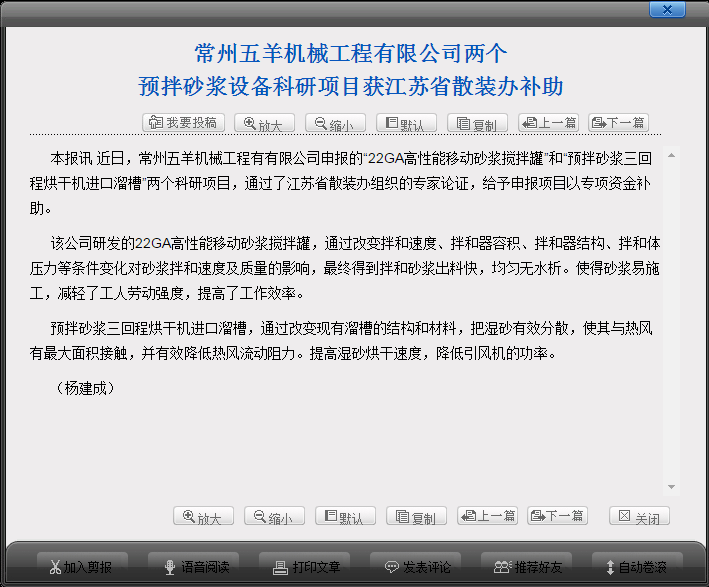Image resolution: width=709 pixels, height=587 pixels.
Task: Click the top 复制 copy button
Action: [477, 123]
